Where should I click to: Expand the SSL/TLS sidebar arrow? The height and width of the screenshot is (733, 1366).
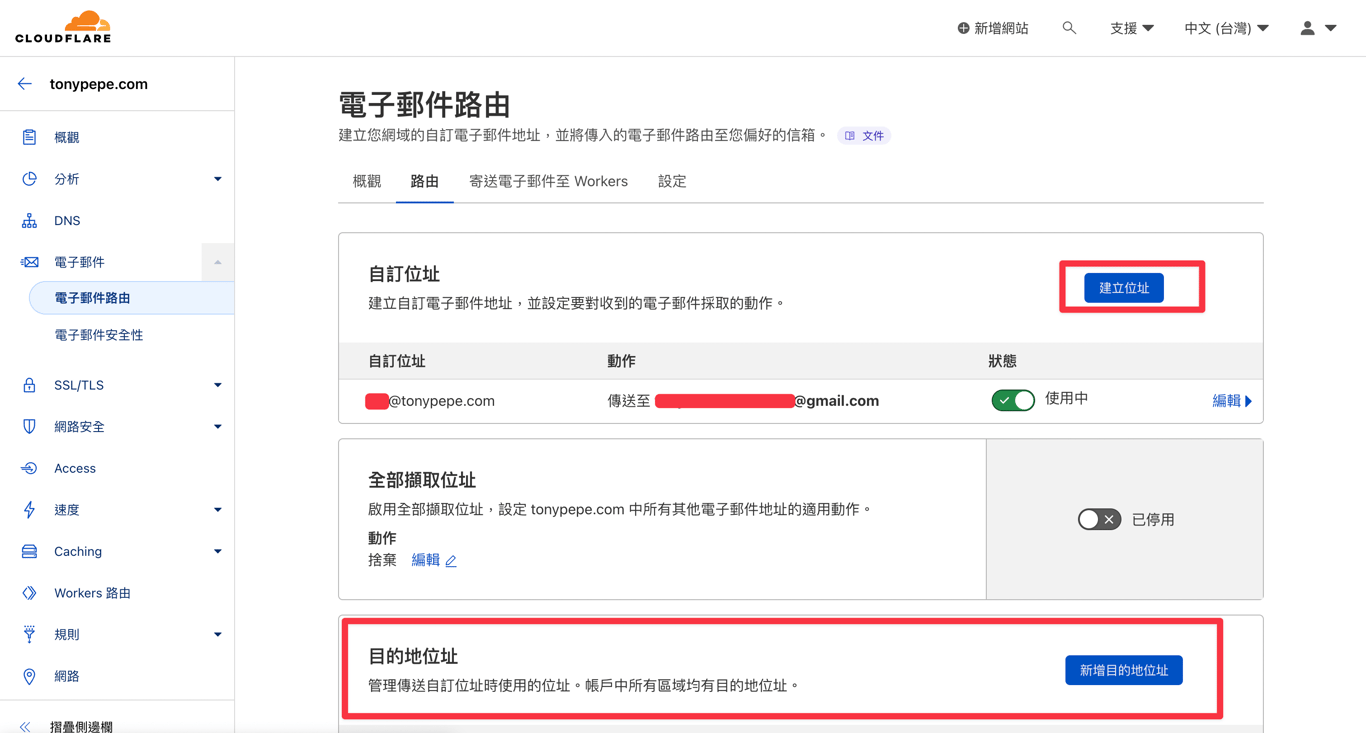(217, 385)
